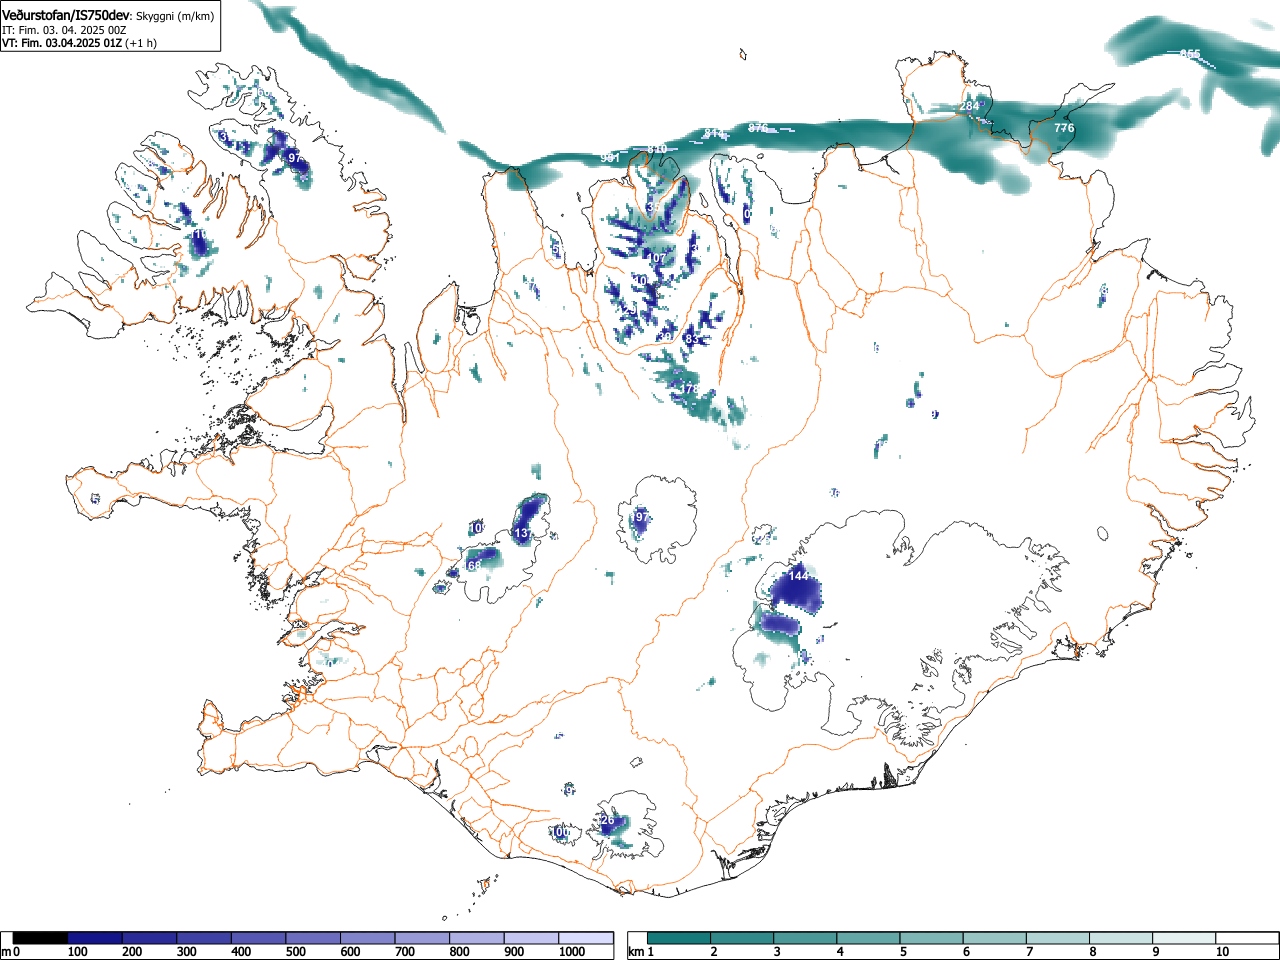
Task: Pick legend swatch between 400 and 500 m
Action: [x=259, y=938]
